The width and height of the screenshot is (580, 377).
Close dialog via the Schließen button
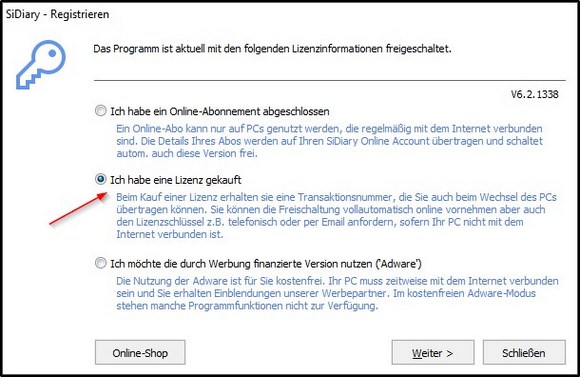(524, 353)
